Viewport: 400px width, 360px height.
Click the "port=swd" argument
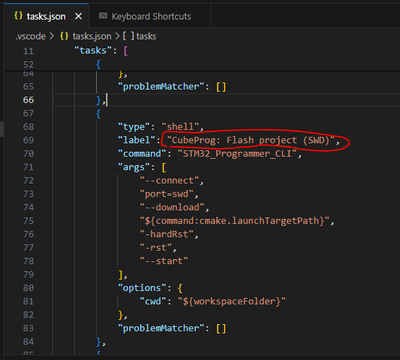pyautogui.click(x=167, y=194)
